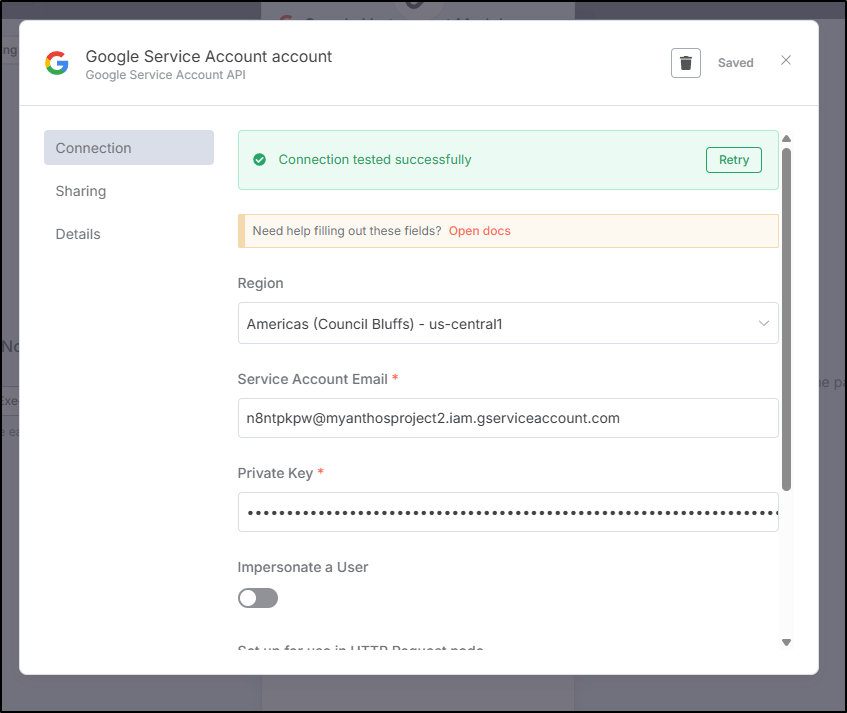Screen dimensions: 847x713
Task: Click the Region label
Action: click(x=260, y=284)
